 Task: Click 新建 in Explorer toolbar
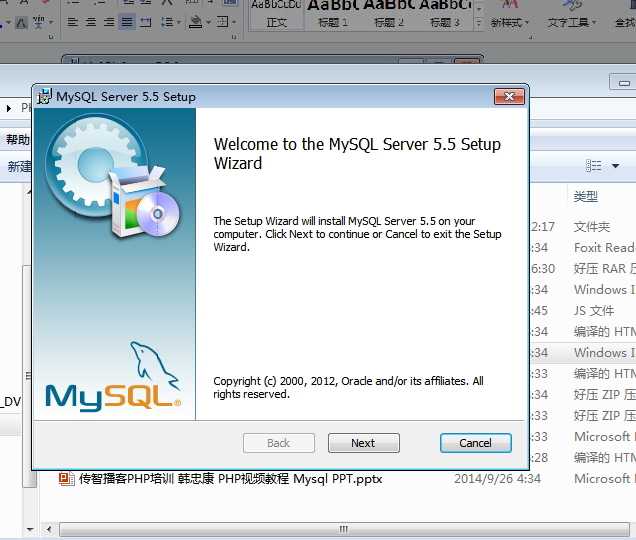19,166
